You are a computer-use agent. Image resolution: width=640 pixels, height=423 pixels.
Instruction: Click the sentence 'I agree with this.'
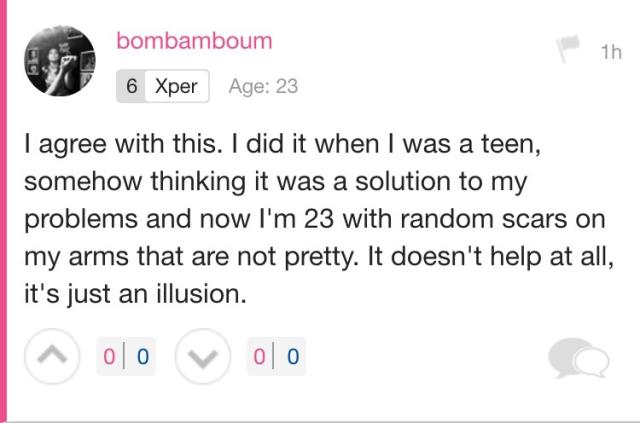124,145
